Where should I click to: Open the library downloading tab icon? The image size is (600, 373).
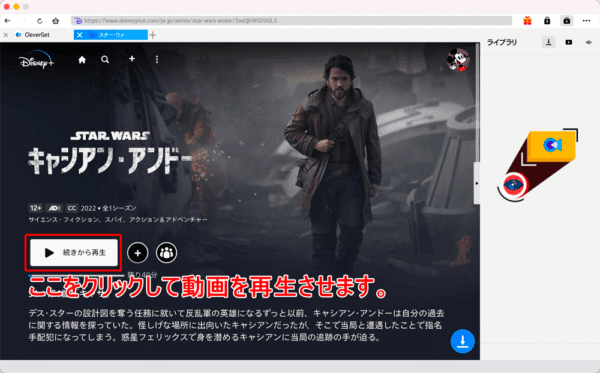pyautogui.click(x=549, y=42)
